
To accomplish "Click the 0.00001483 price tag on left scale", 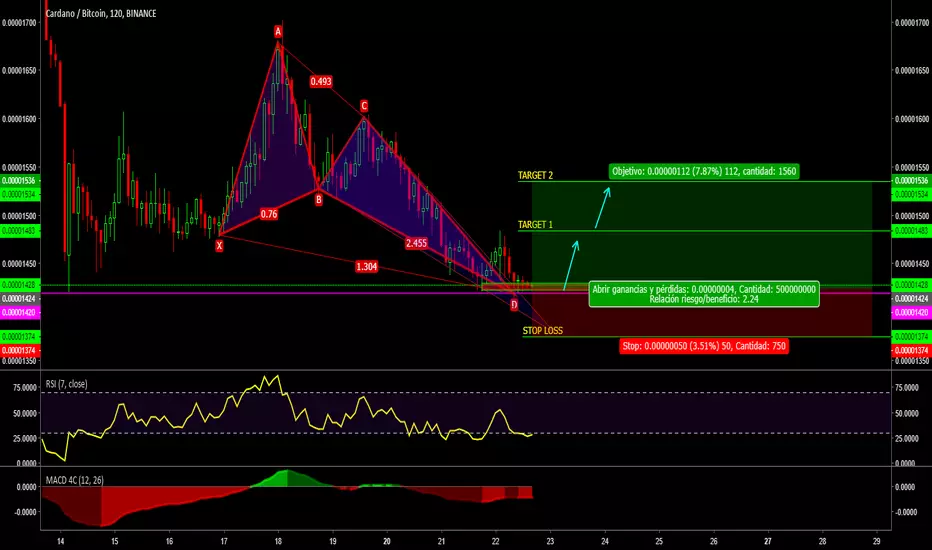I will coord(20,231).
